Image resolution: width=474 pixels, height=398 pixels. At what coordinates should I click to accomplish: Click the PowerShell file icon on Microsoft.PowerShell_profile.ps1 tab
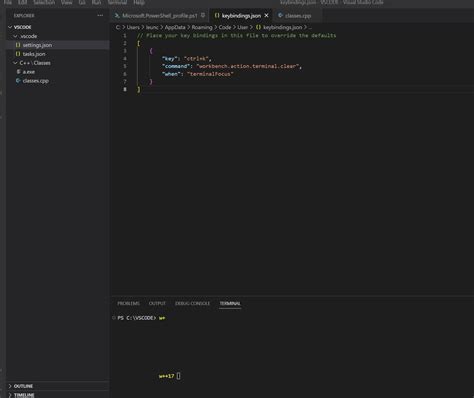pyautogui.click(x=117, y=15)
